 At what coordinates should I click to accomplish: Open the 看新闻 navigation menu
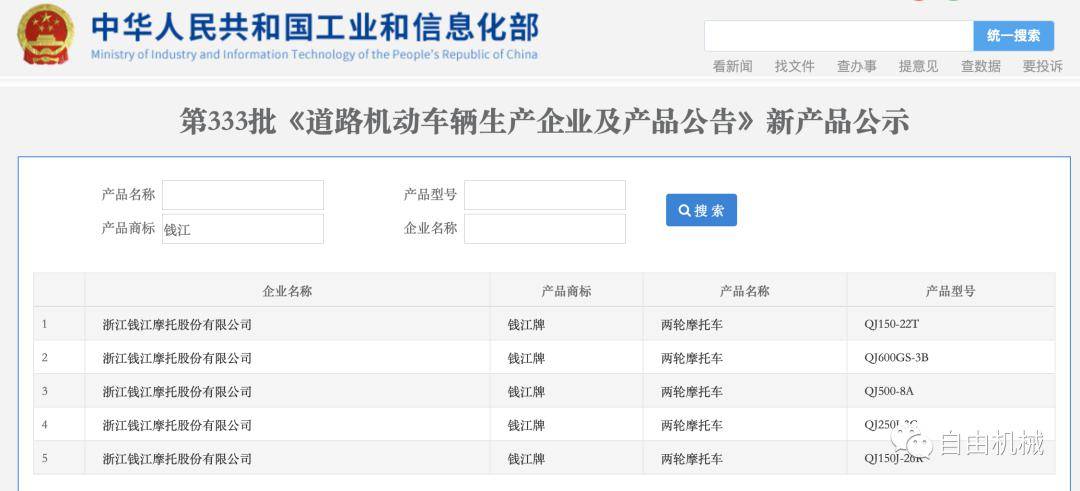[732, 66]
